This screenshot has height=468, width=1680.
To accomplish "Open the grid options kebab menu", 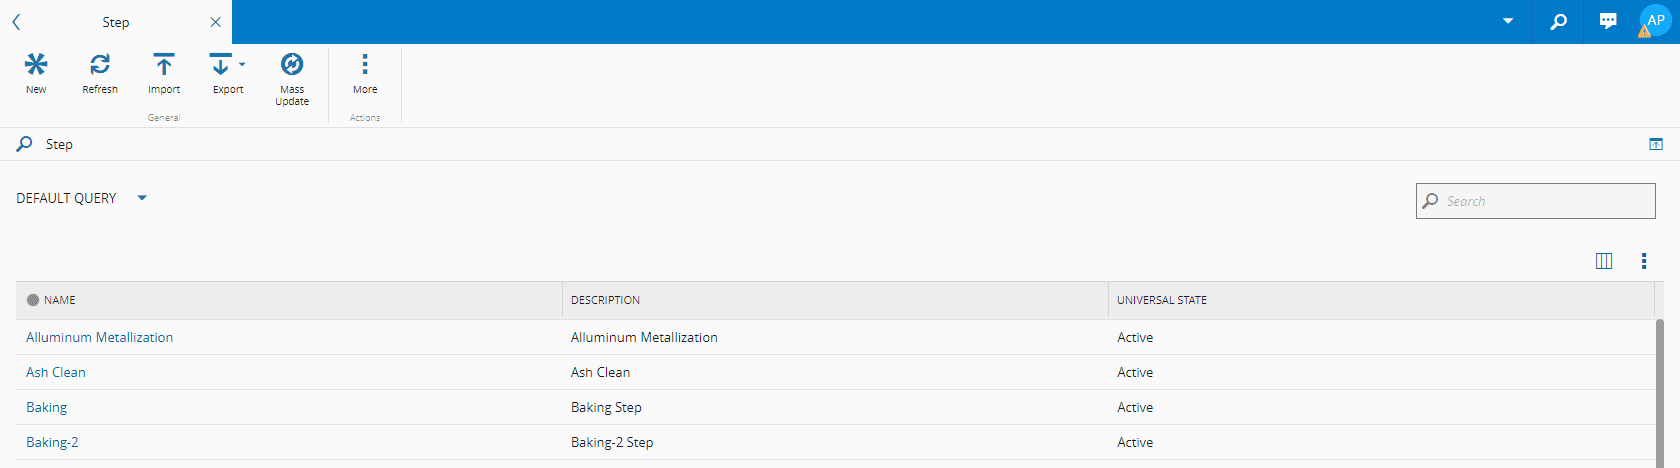I will tap(1644, 261).
